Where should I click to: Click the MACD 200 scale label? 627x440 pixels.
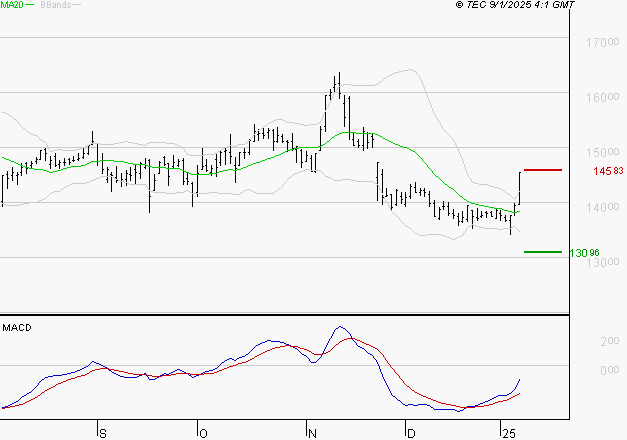(x=610, y=341)
